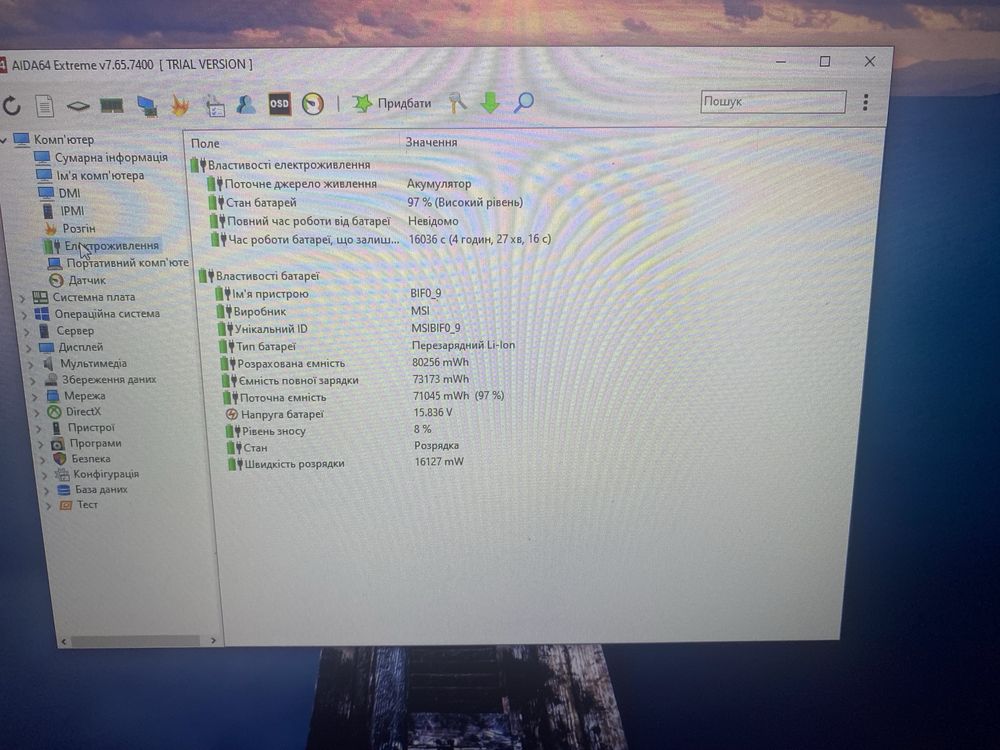Screen dimensions: 1000x750
Task: Open the memory module toolbar icon
Action: click(x=112, y=106)
